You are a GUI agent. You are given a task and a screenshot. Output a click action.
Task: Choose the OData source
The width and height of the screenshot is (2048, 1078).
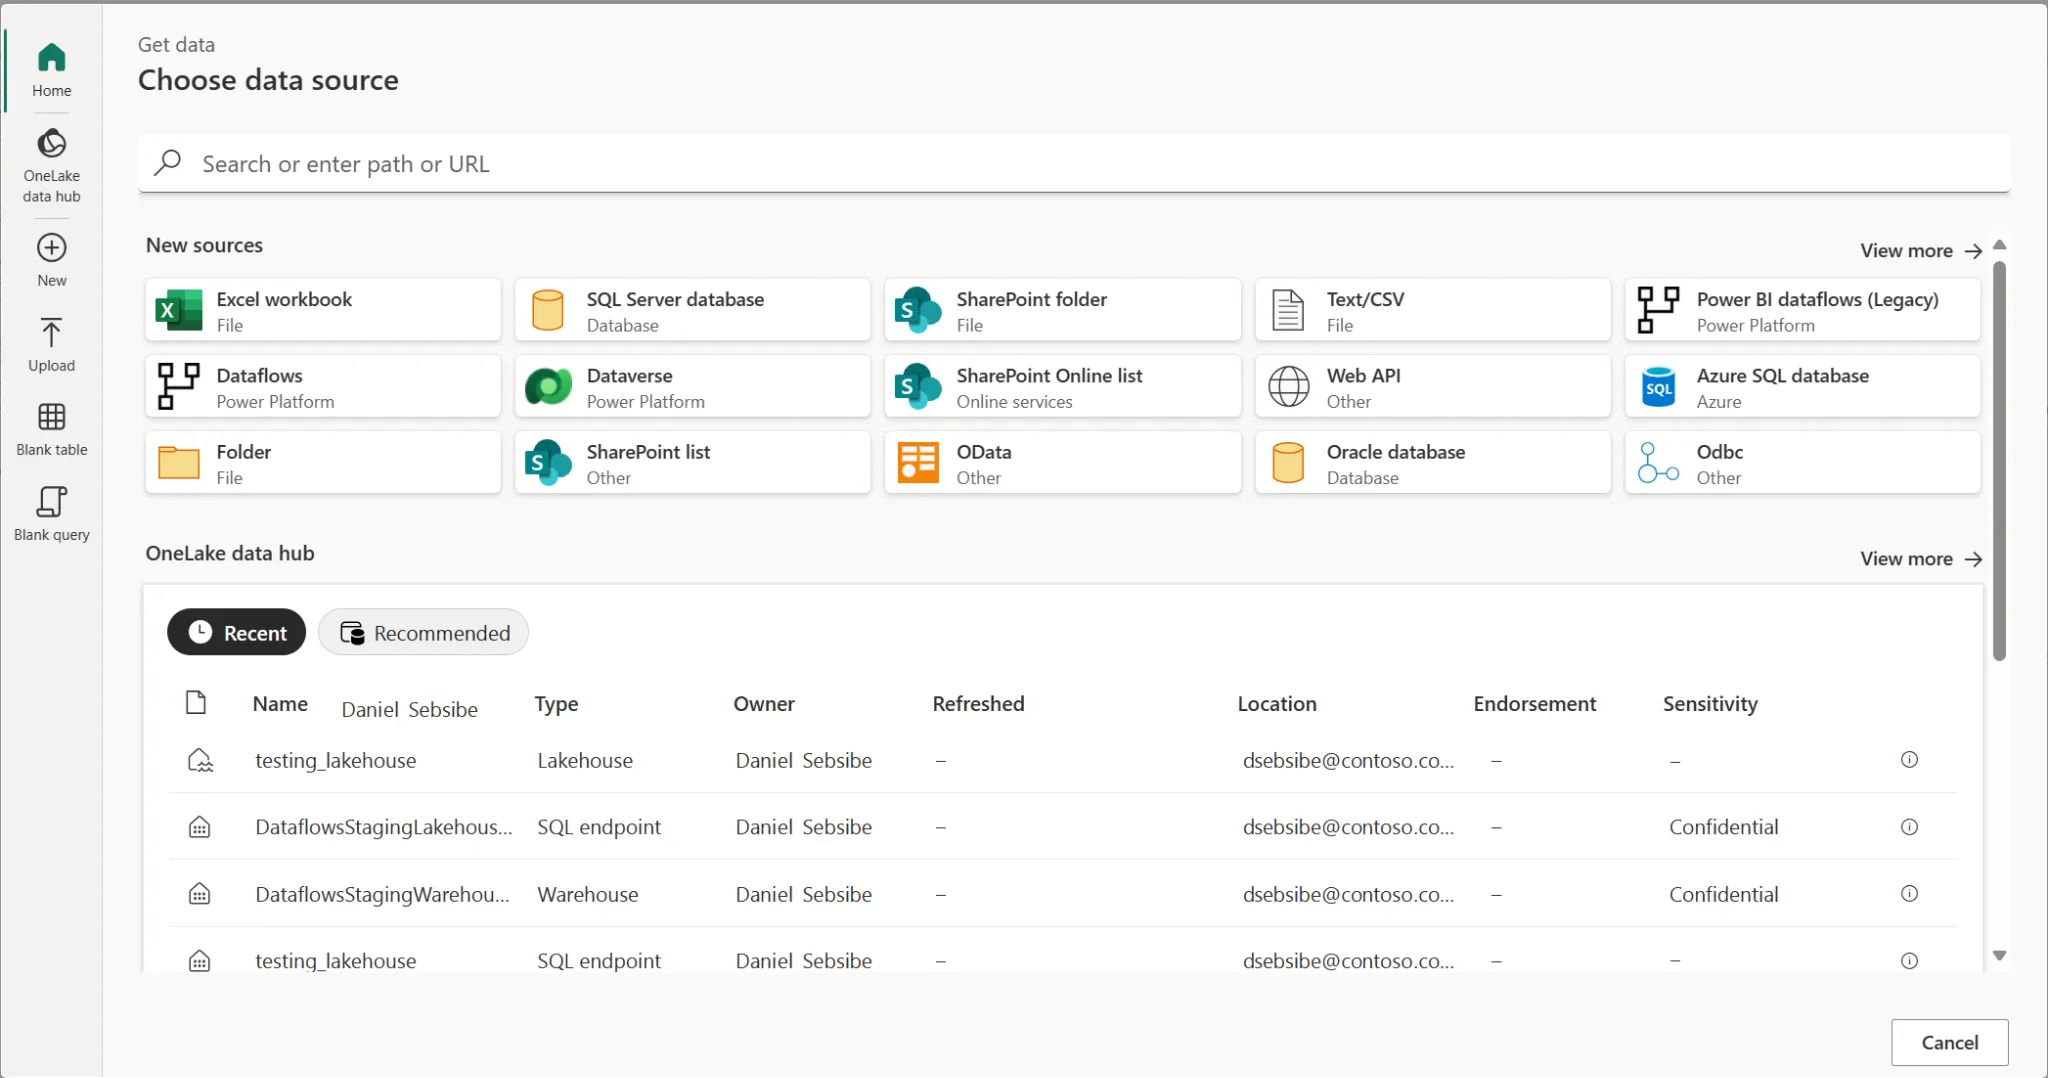click(1063, 463)
